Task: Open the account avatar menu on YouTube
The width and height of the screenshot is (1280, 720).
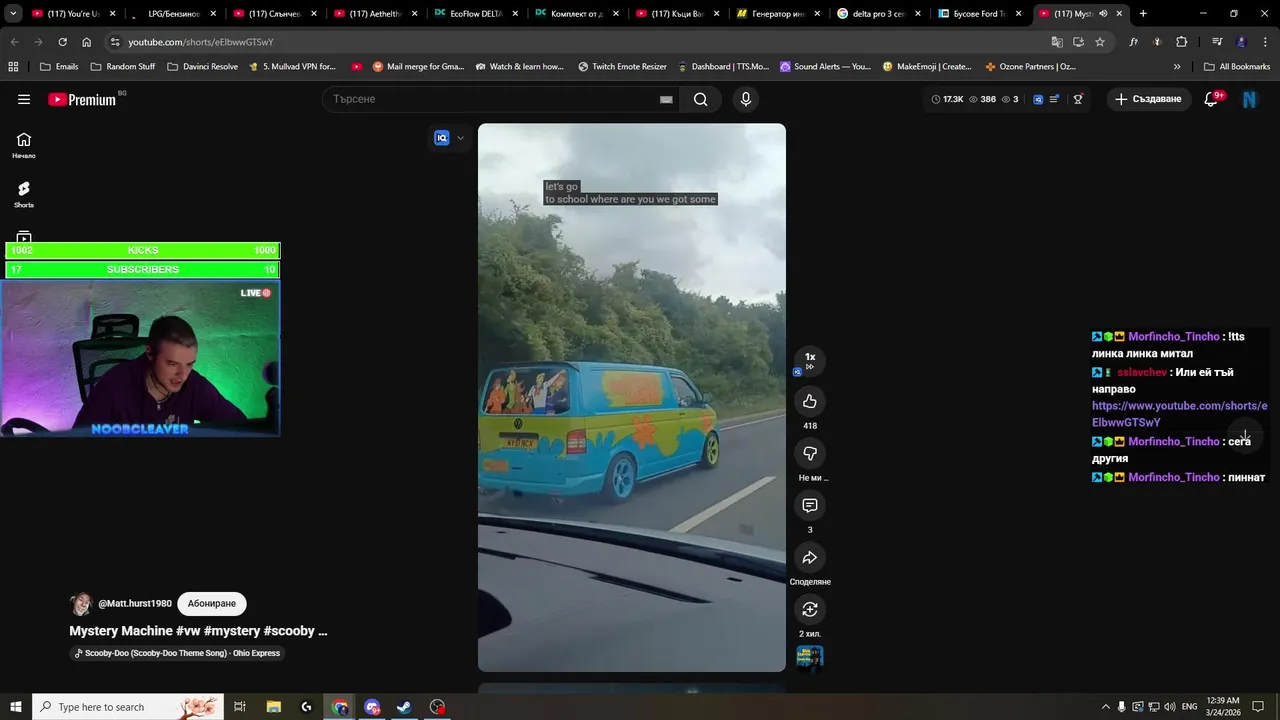Action: pos(1249,99)
